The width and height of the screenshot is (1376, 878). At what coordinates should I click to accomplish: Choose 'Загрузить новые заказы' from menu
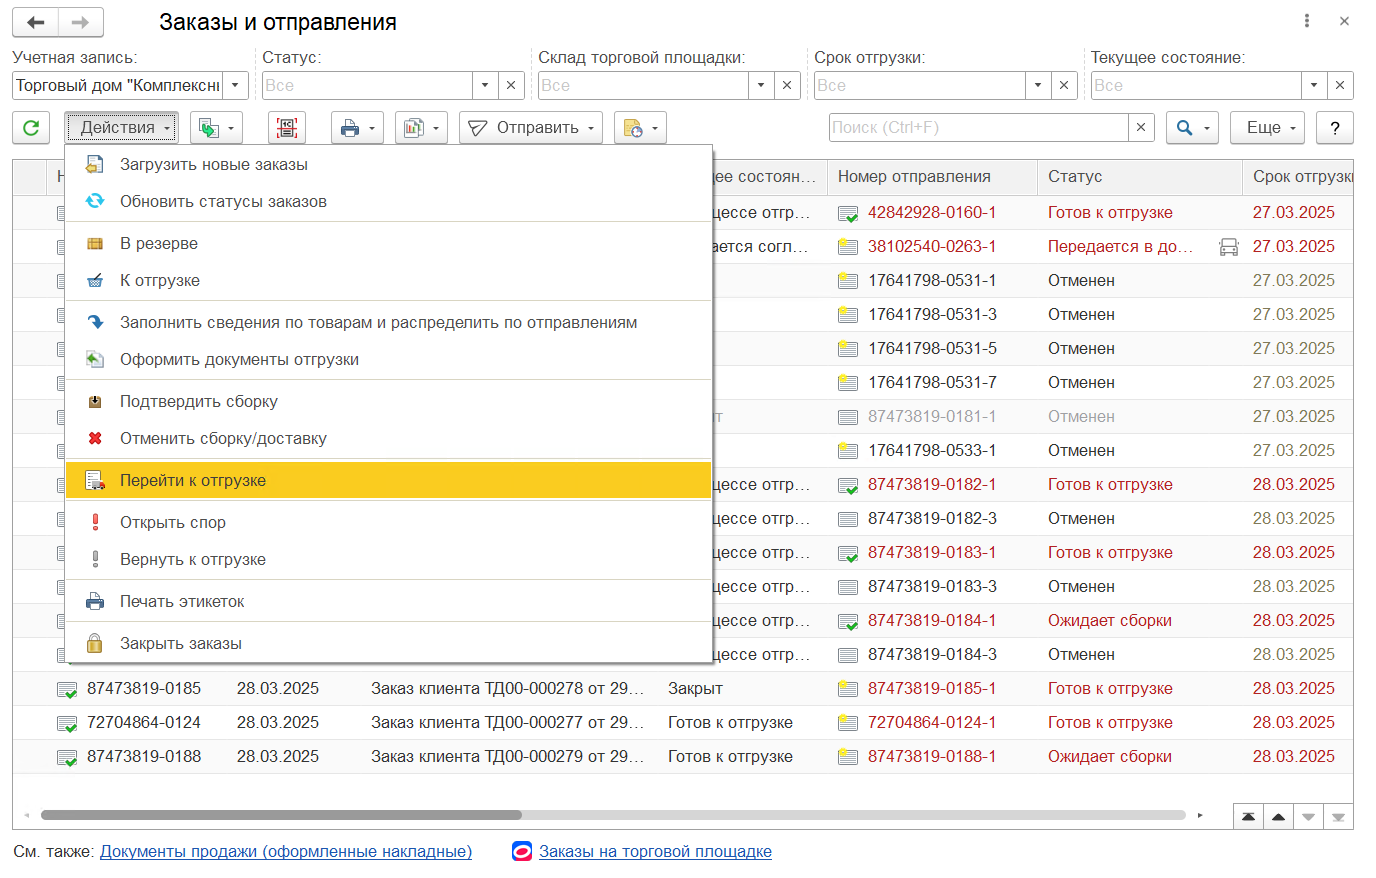tap(214, 165)
